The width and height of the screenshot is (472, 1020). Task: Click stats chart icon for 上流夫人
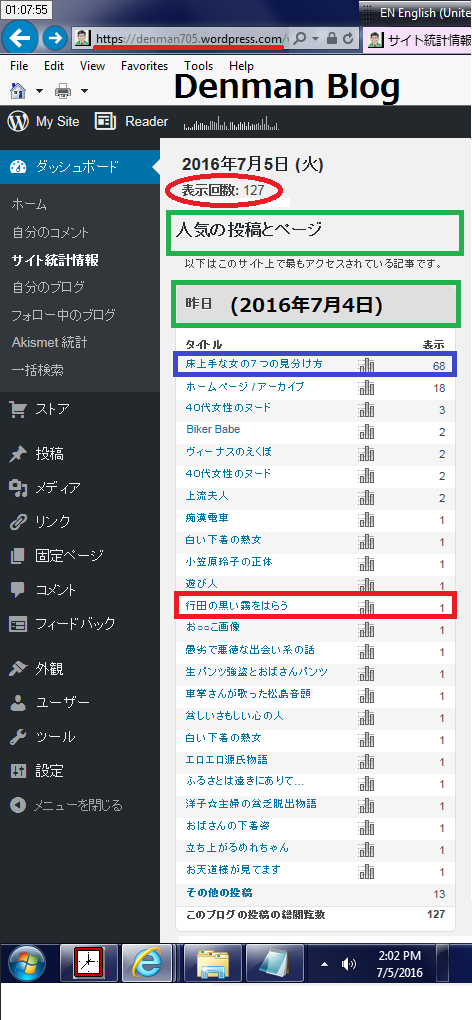pyautogui.click(x=367, y=496)
